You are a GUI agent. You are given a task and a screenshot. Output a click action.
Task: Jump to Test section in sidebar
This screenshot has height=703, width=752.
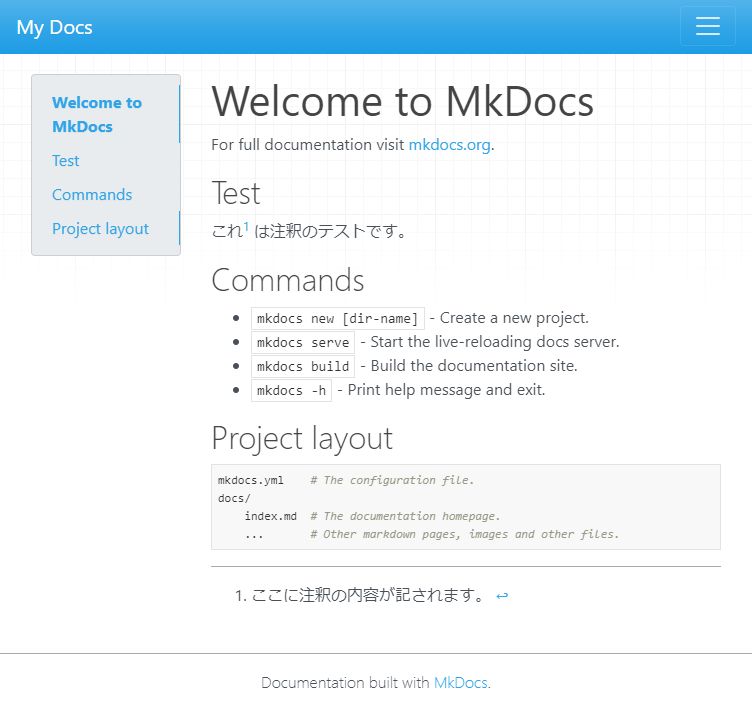click(66, 161)
